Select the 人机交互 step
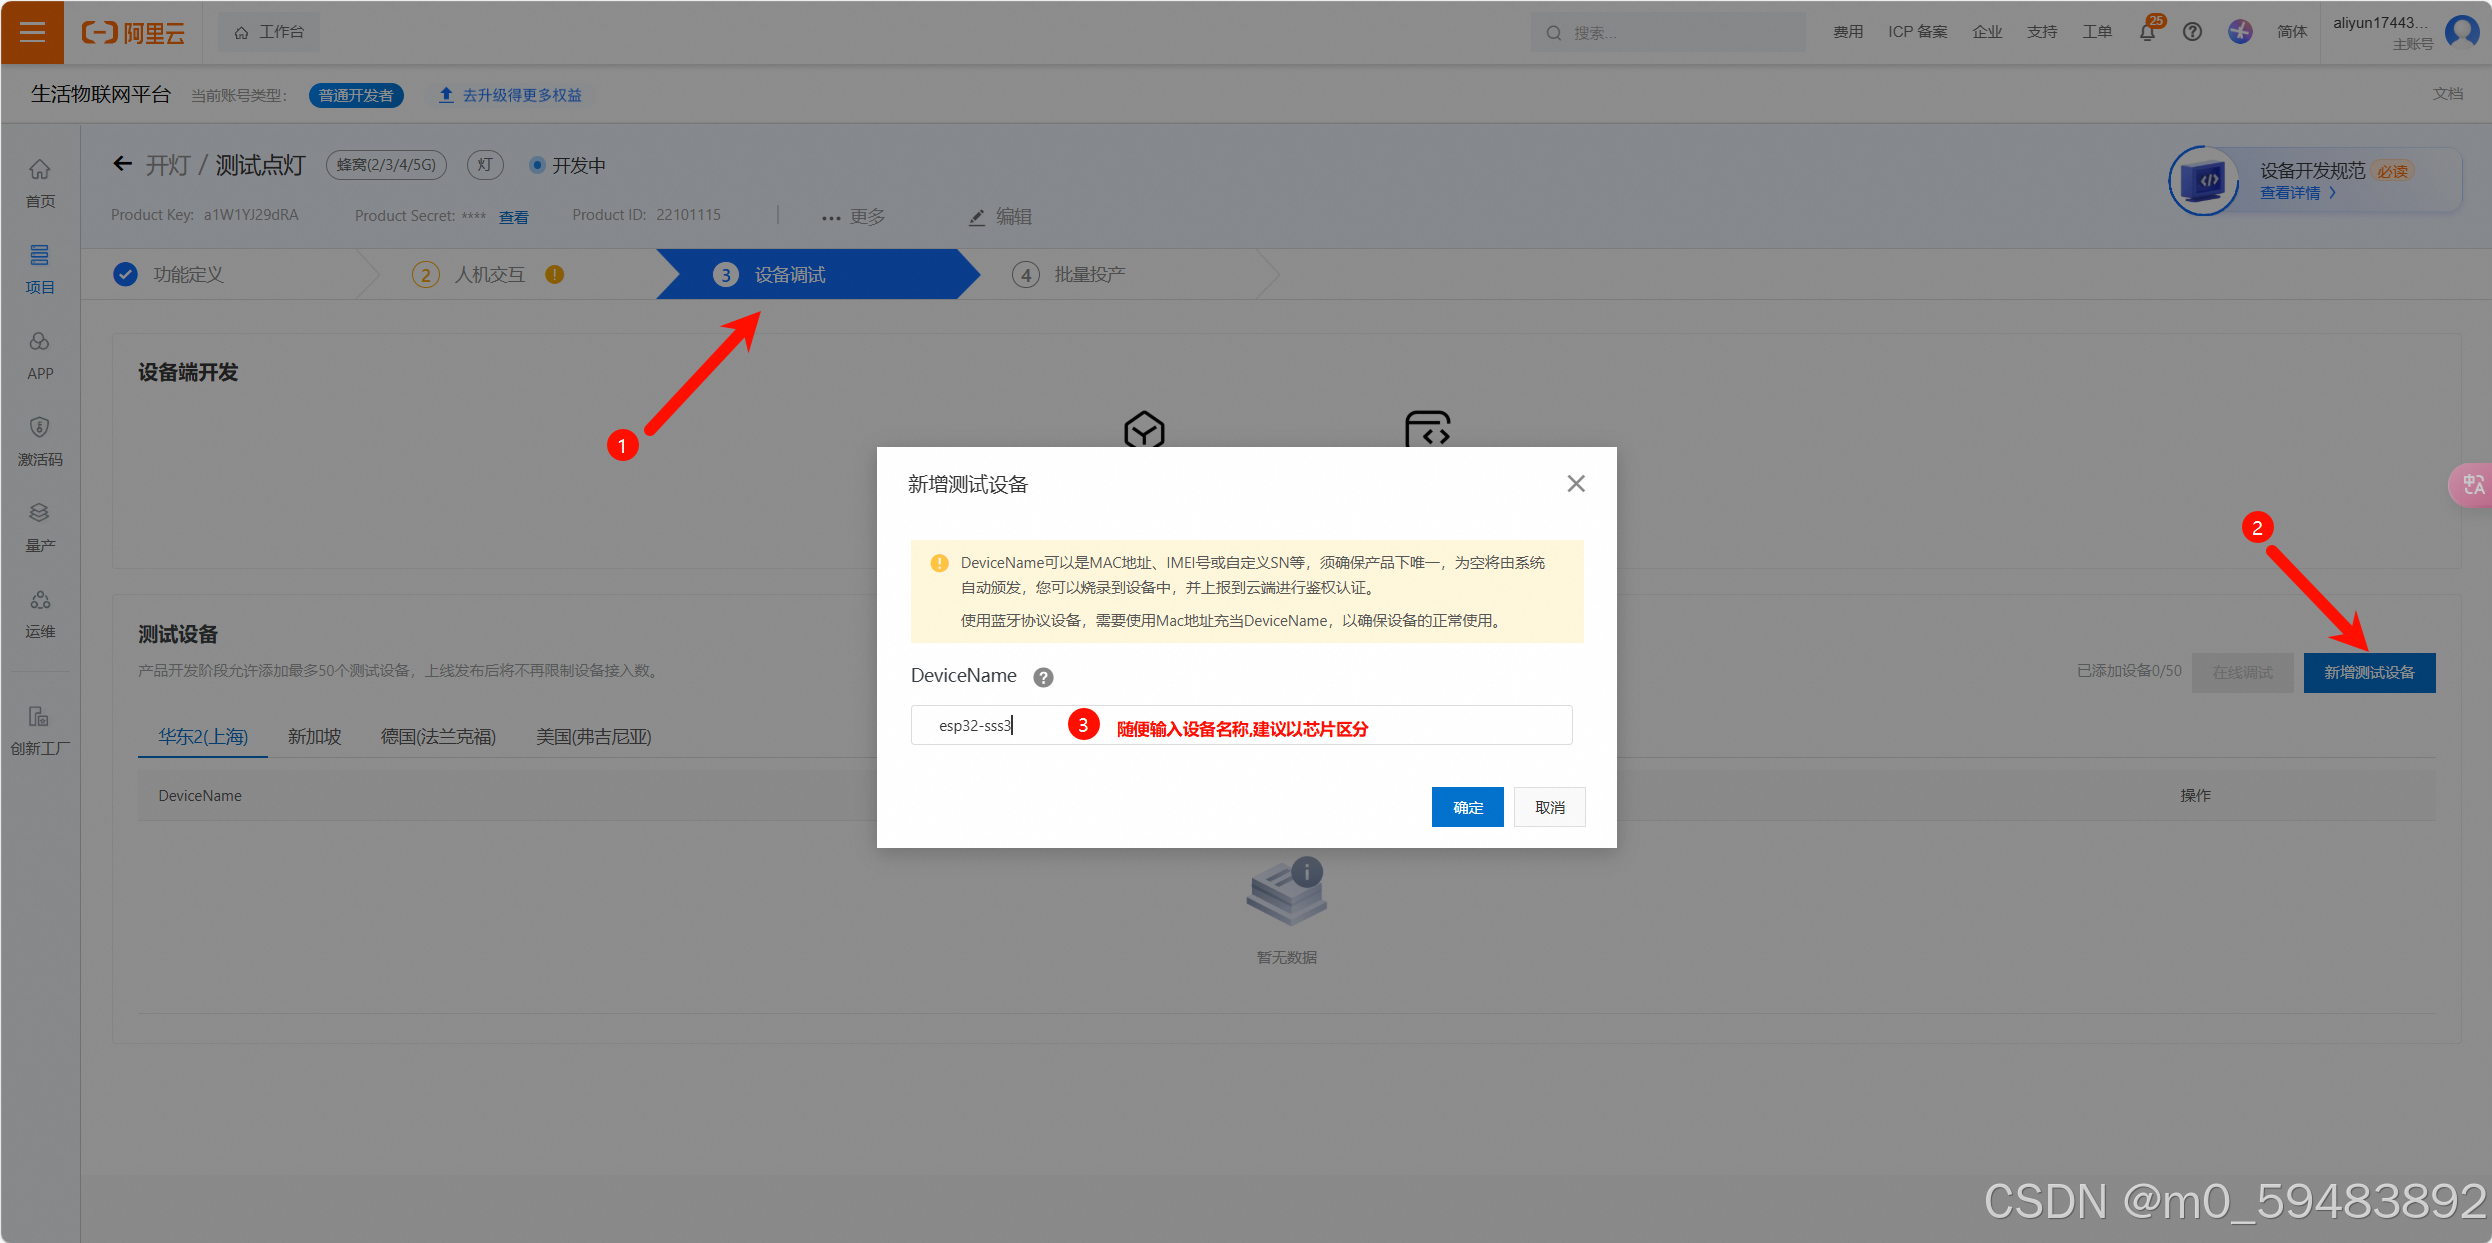 click(x=489, y=275)
